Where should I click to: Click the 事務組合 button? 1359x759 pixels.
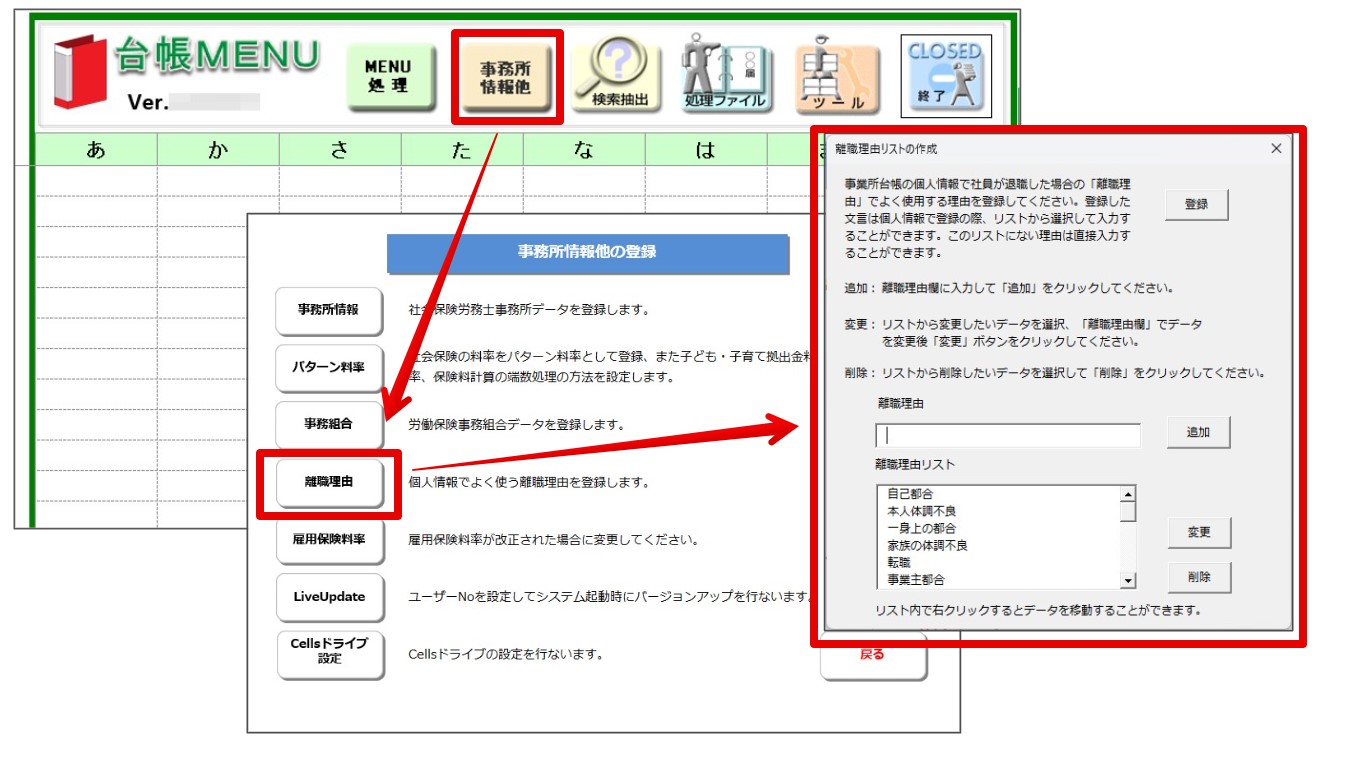click(x=329, y=424)
